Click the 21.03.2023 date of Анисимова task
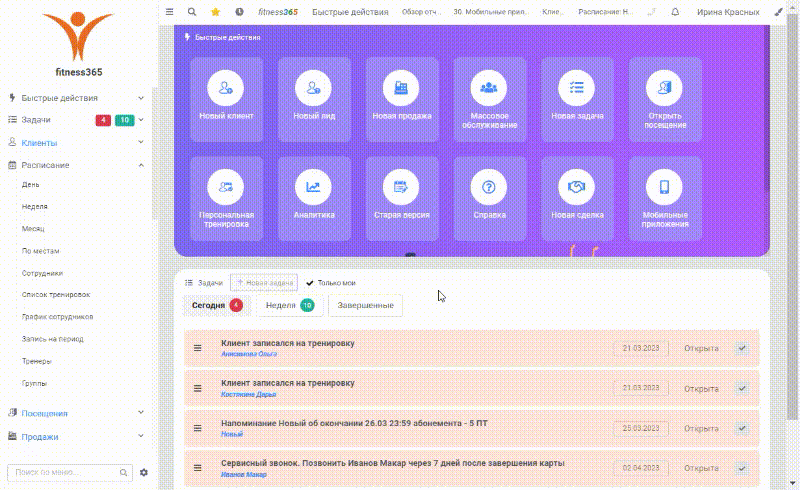Viewport: 800px width, 490px height. 641,348
